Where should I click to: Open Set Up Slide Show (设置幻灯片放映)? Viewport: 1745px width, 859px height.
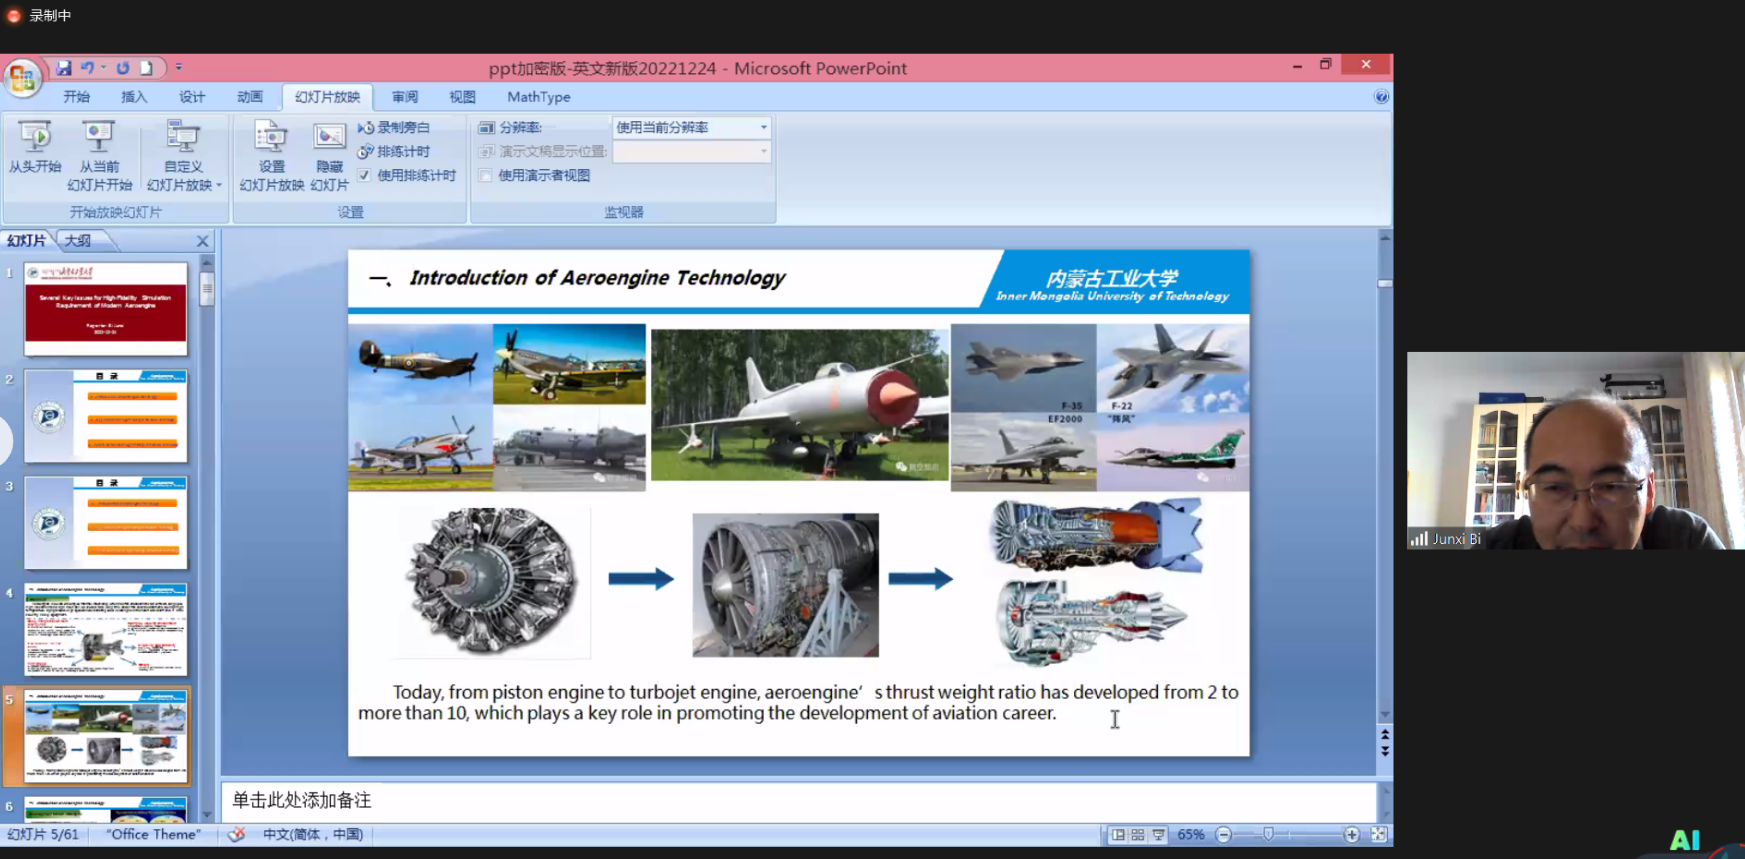pos(271,156)
